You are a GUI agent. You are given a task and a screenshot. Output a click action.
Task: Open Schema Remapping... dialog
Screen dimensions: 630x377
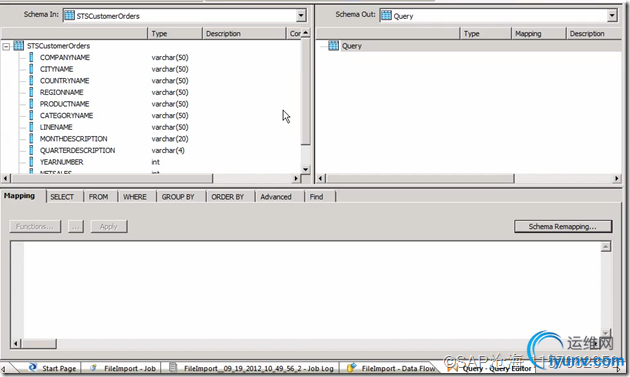click(562, 226)
